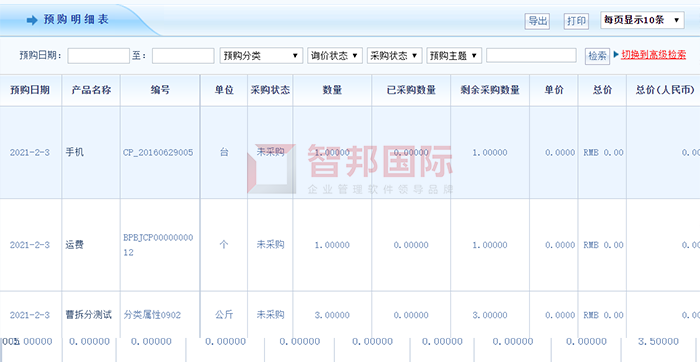Open the 每页显示10条 page size dropdown
700x362 pixels.
[642, 20]
